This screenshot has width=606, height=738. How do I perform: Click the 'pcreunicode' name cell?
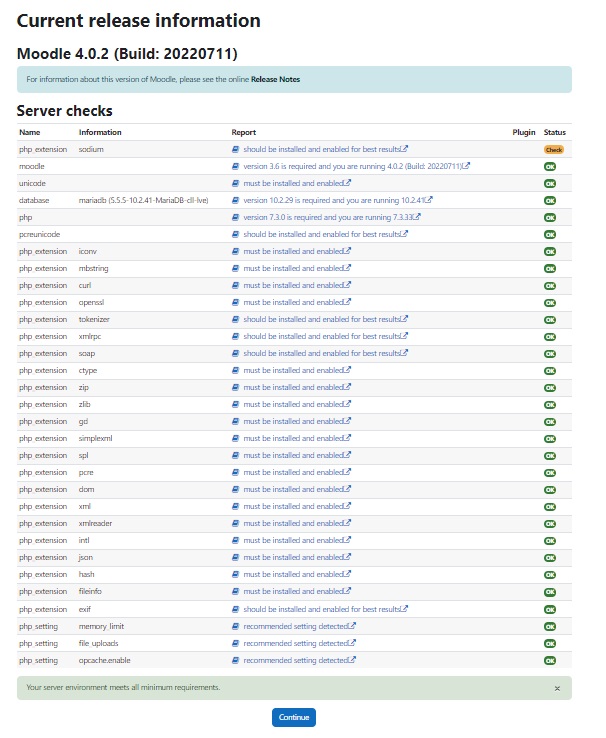click(x=40, y=234)
